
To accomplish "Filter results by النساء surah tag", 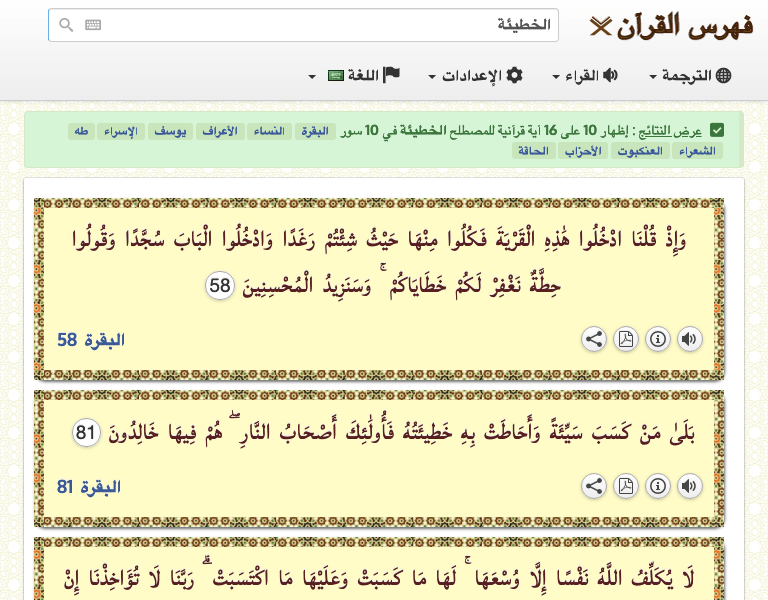I will tap(269, 131).
